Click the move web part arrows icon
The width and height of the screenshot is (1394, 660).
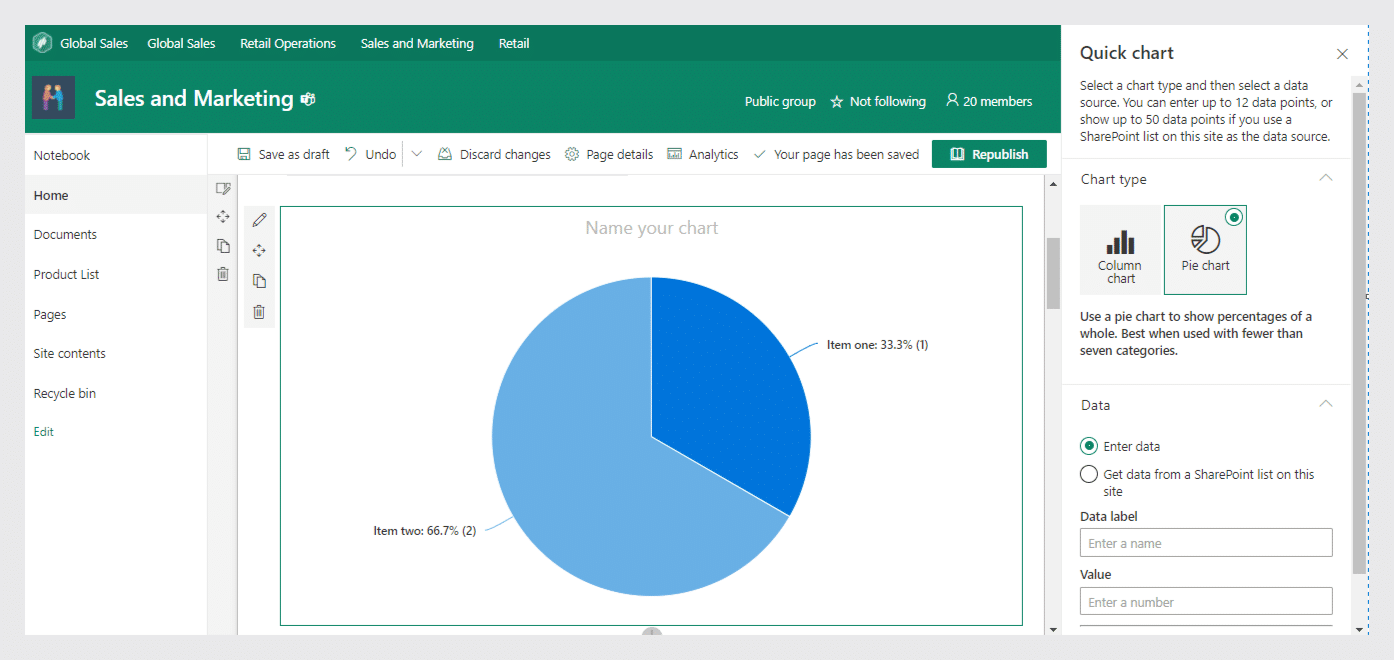[259, 250]
